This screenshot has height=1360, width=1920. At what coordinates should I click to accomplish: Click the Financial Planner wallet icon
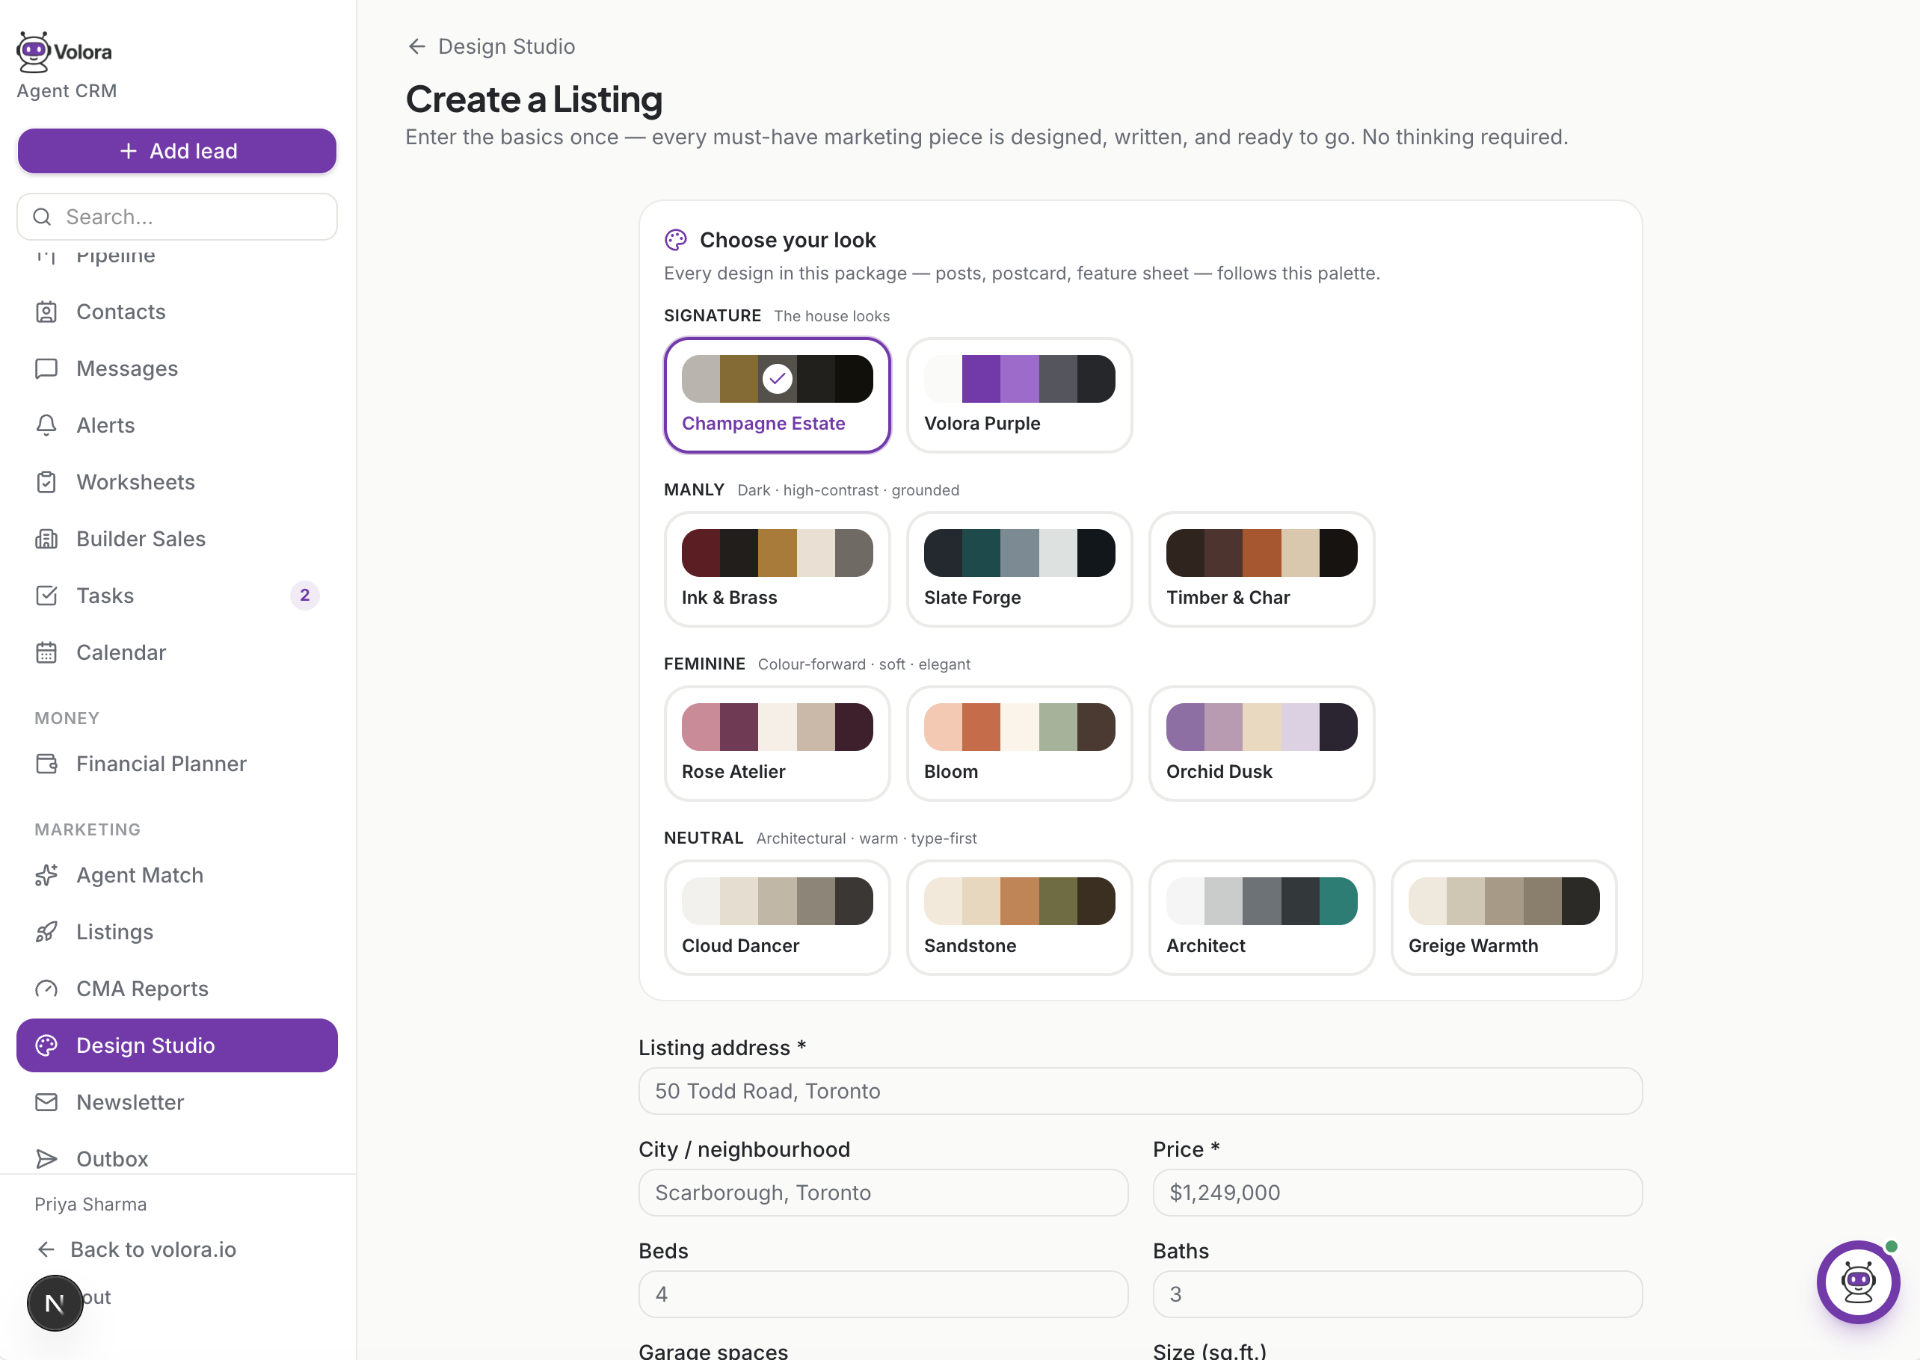pyautogui.click(x=46, y=764)
